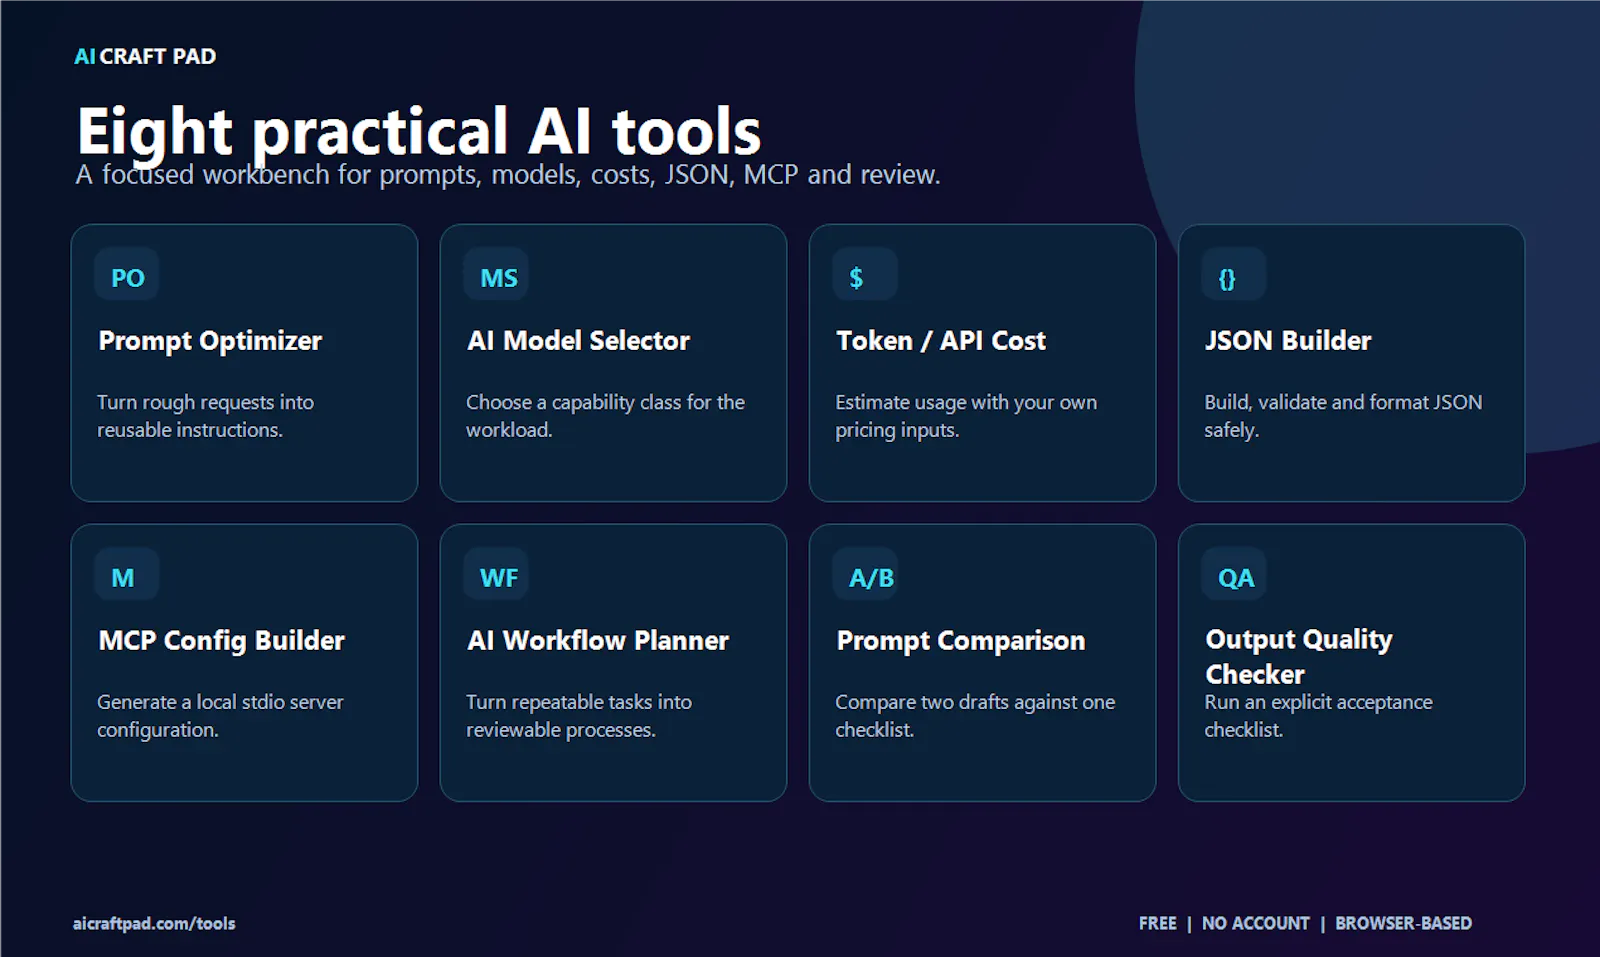The width and height of the screenshot is (1600, 957).
Task: Open the Token / API Cost title
Action: pos(941,341)
